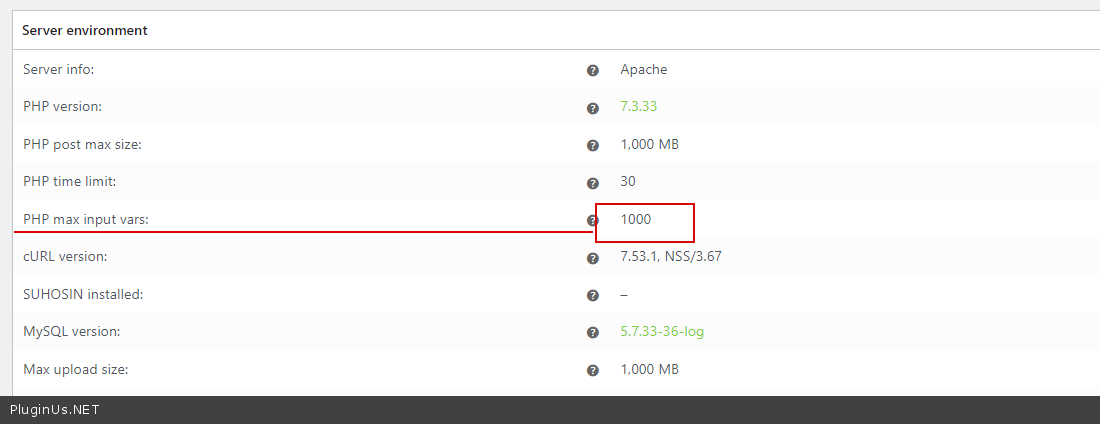This screenshot has width=1100, height=424.
Task: Click the Max upload size value 1,000 MB
Action: tap(649, 369)
